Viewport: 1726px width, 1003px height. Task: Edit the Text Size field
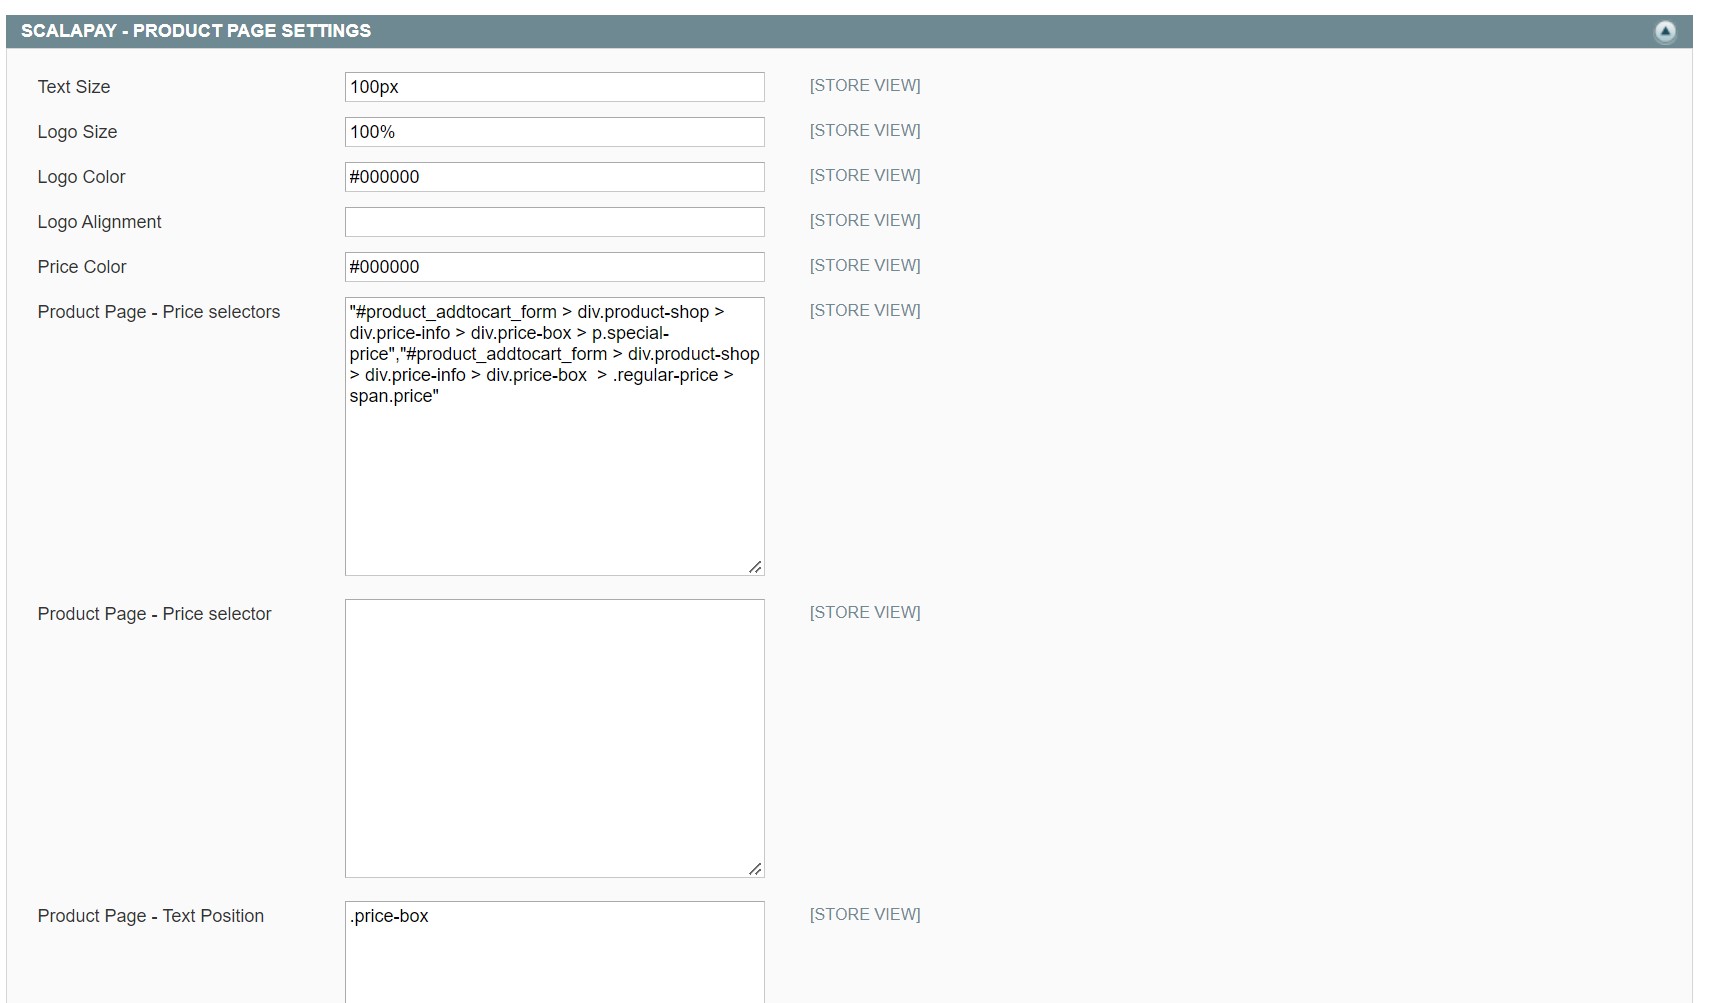coord(554,87)
